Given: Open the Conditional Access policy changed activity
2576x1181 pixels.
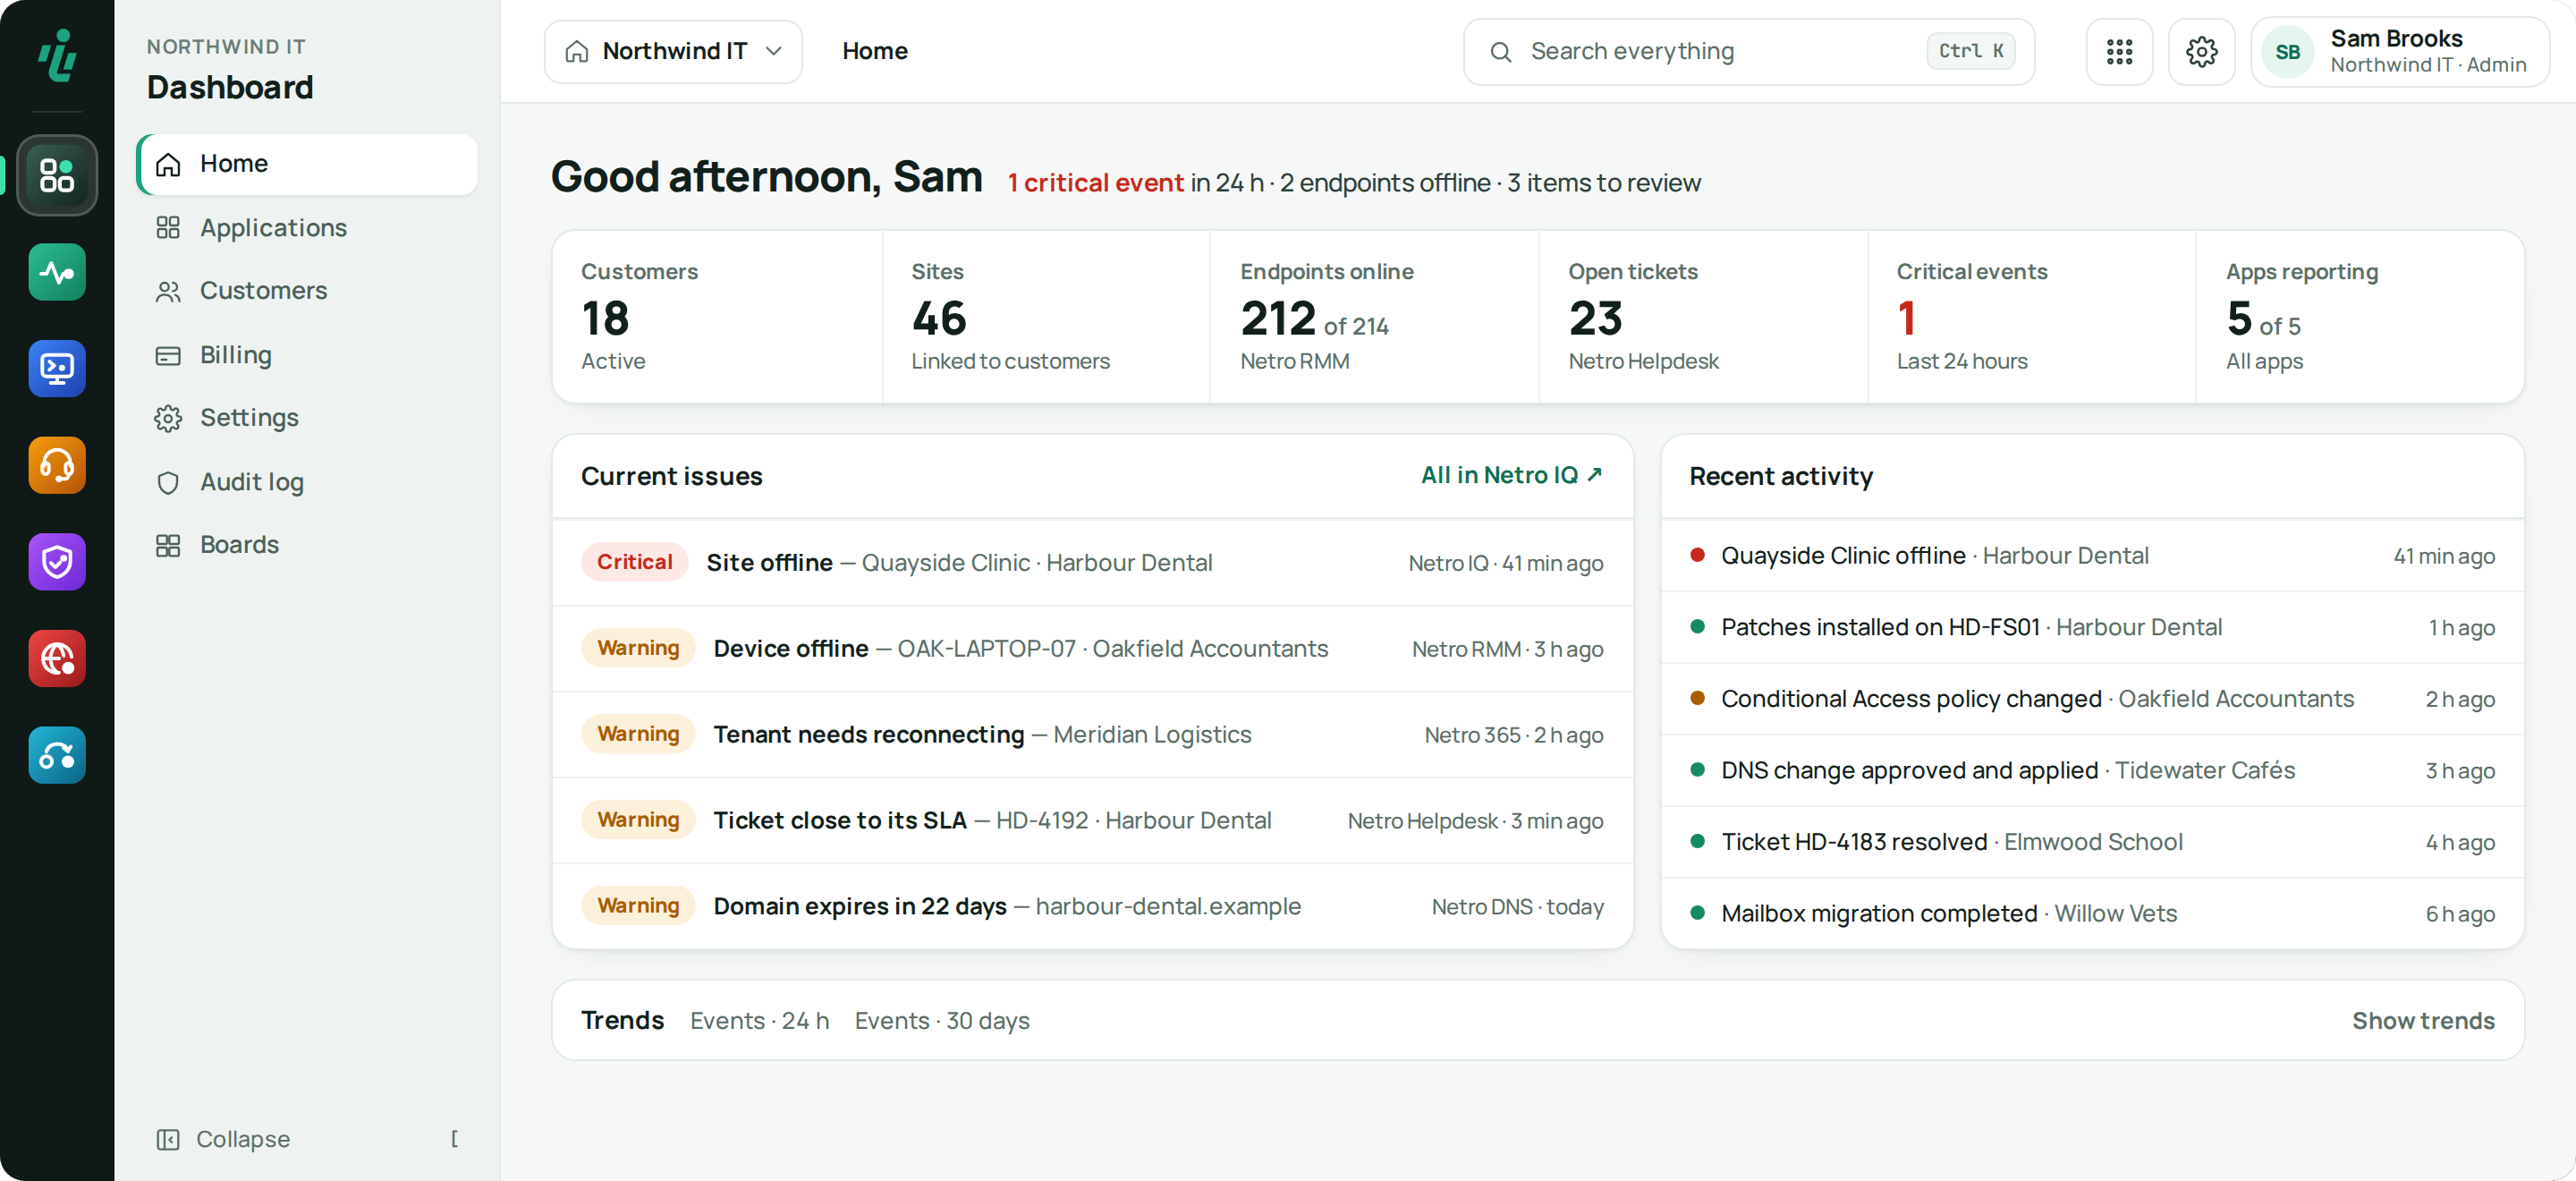Looking at the screenshot, I should (2092, 699).
